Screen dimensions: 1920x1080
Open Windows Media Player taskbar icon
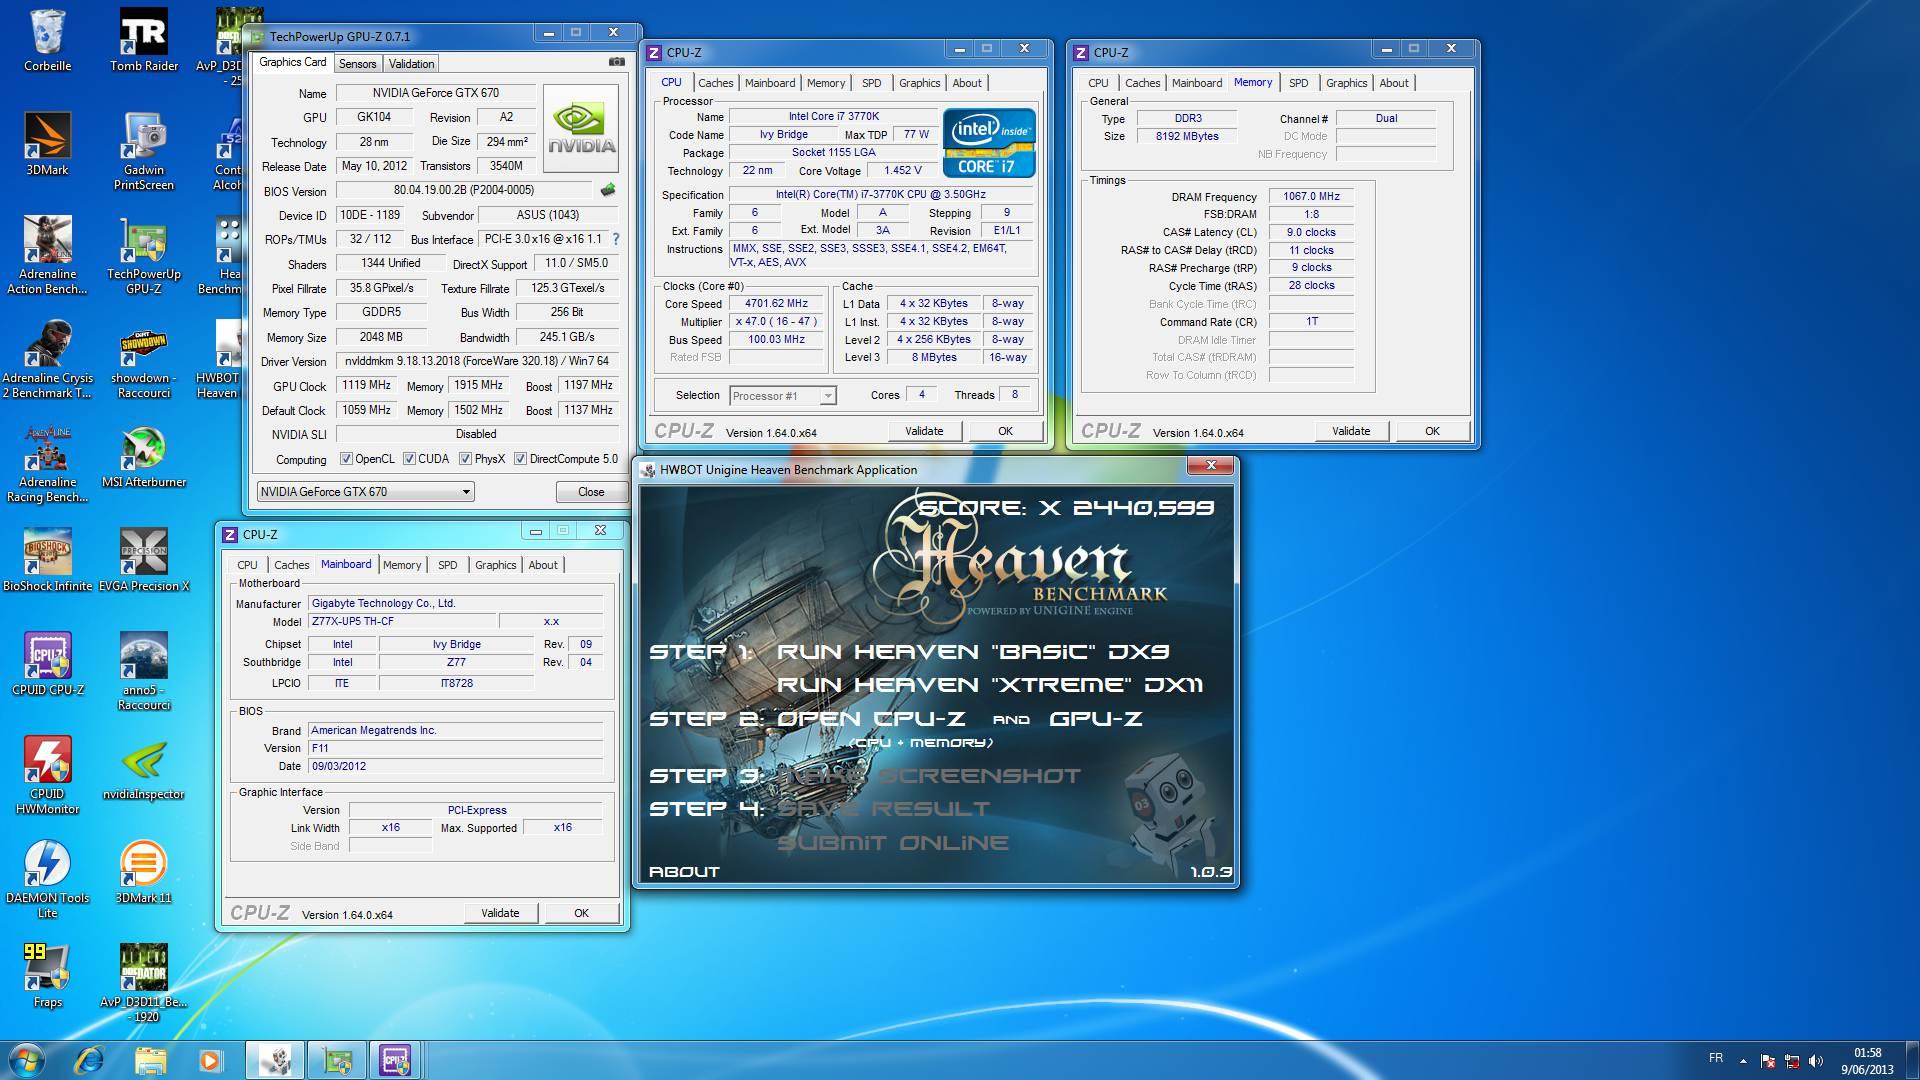(x=210, y=1060)
